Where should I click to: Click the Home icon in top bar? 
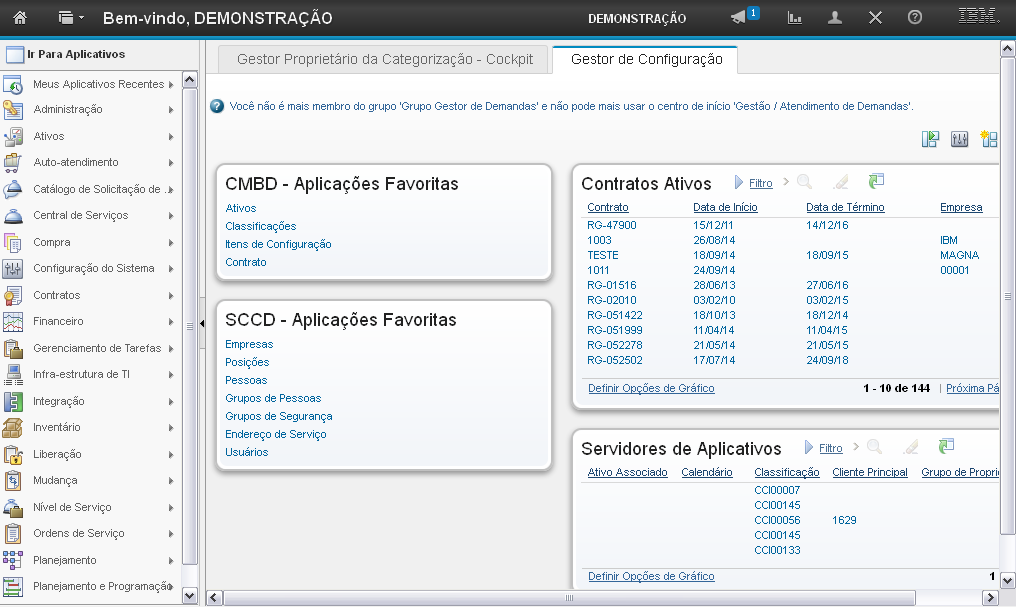coord(20,17)
